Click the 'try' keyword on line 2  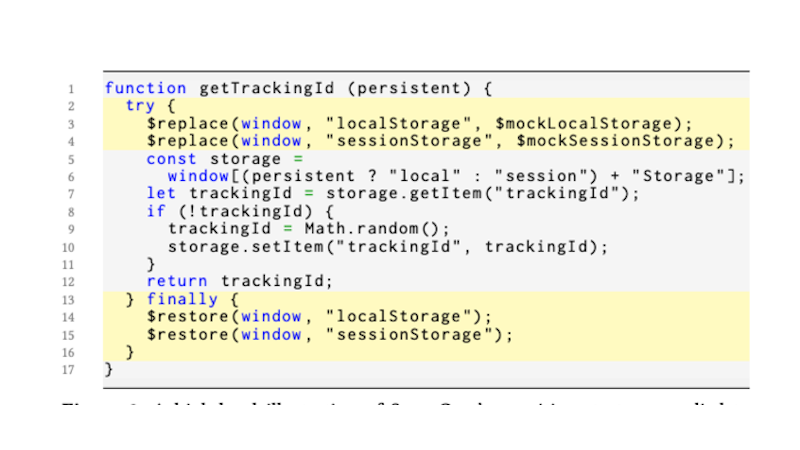140,106
